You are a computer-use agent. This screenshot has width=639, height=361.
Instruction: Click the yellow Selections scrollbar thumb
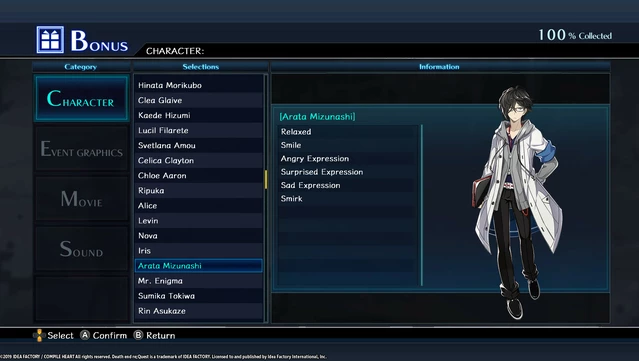tap(266, 179)
